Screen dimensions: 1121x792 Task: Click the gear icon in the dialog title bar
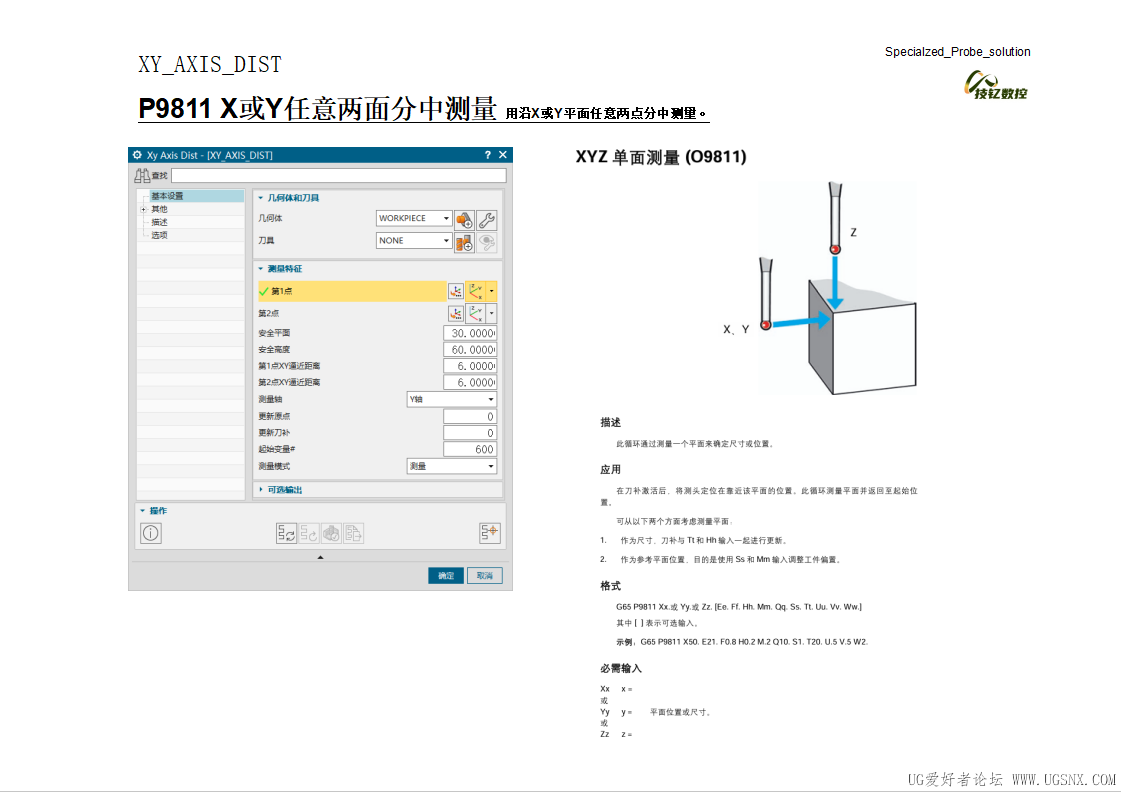pyautogui.click(x=137, y=155)
